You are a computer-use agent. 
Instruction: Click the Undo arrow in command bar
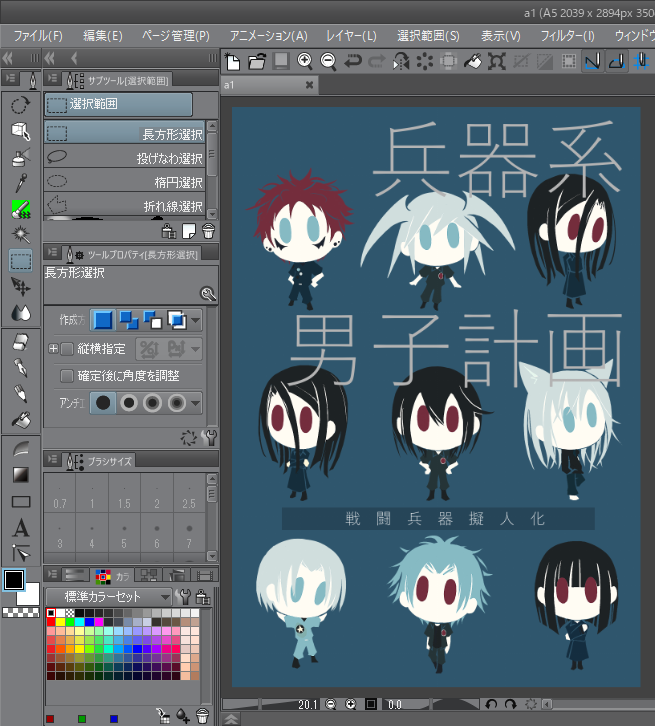[x=353, y=61]
